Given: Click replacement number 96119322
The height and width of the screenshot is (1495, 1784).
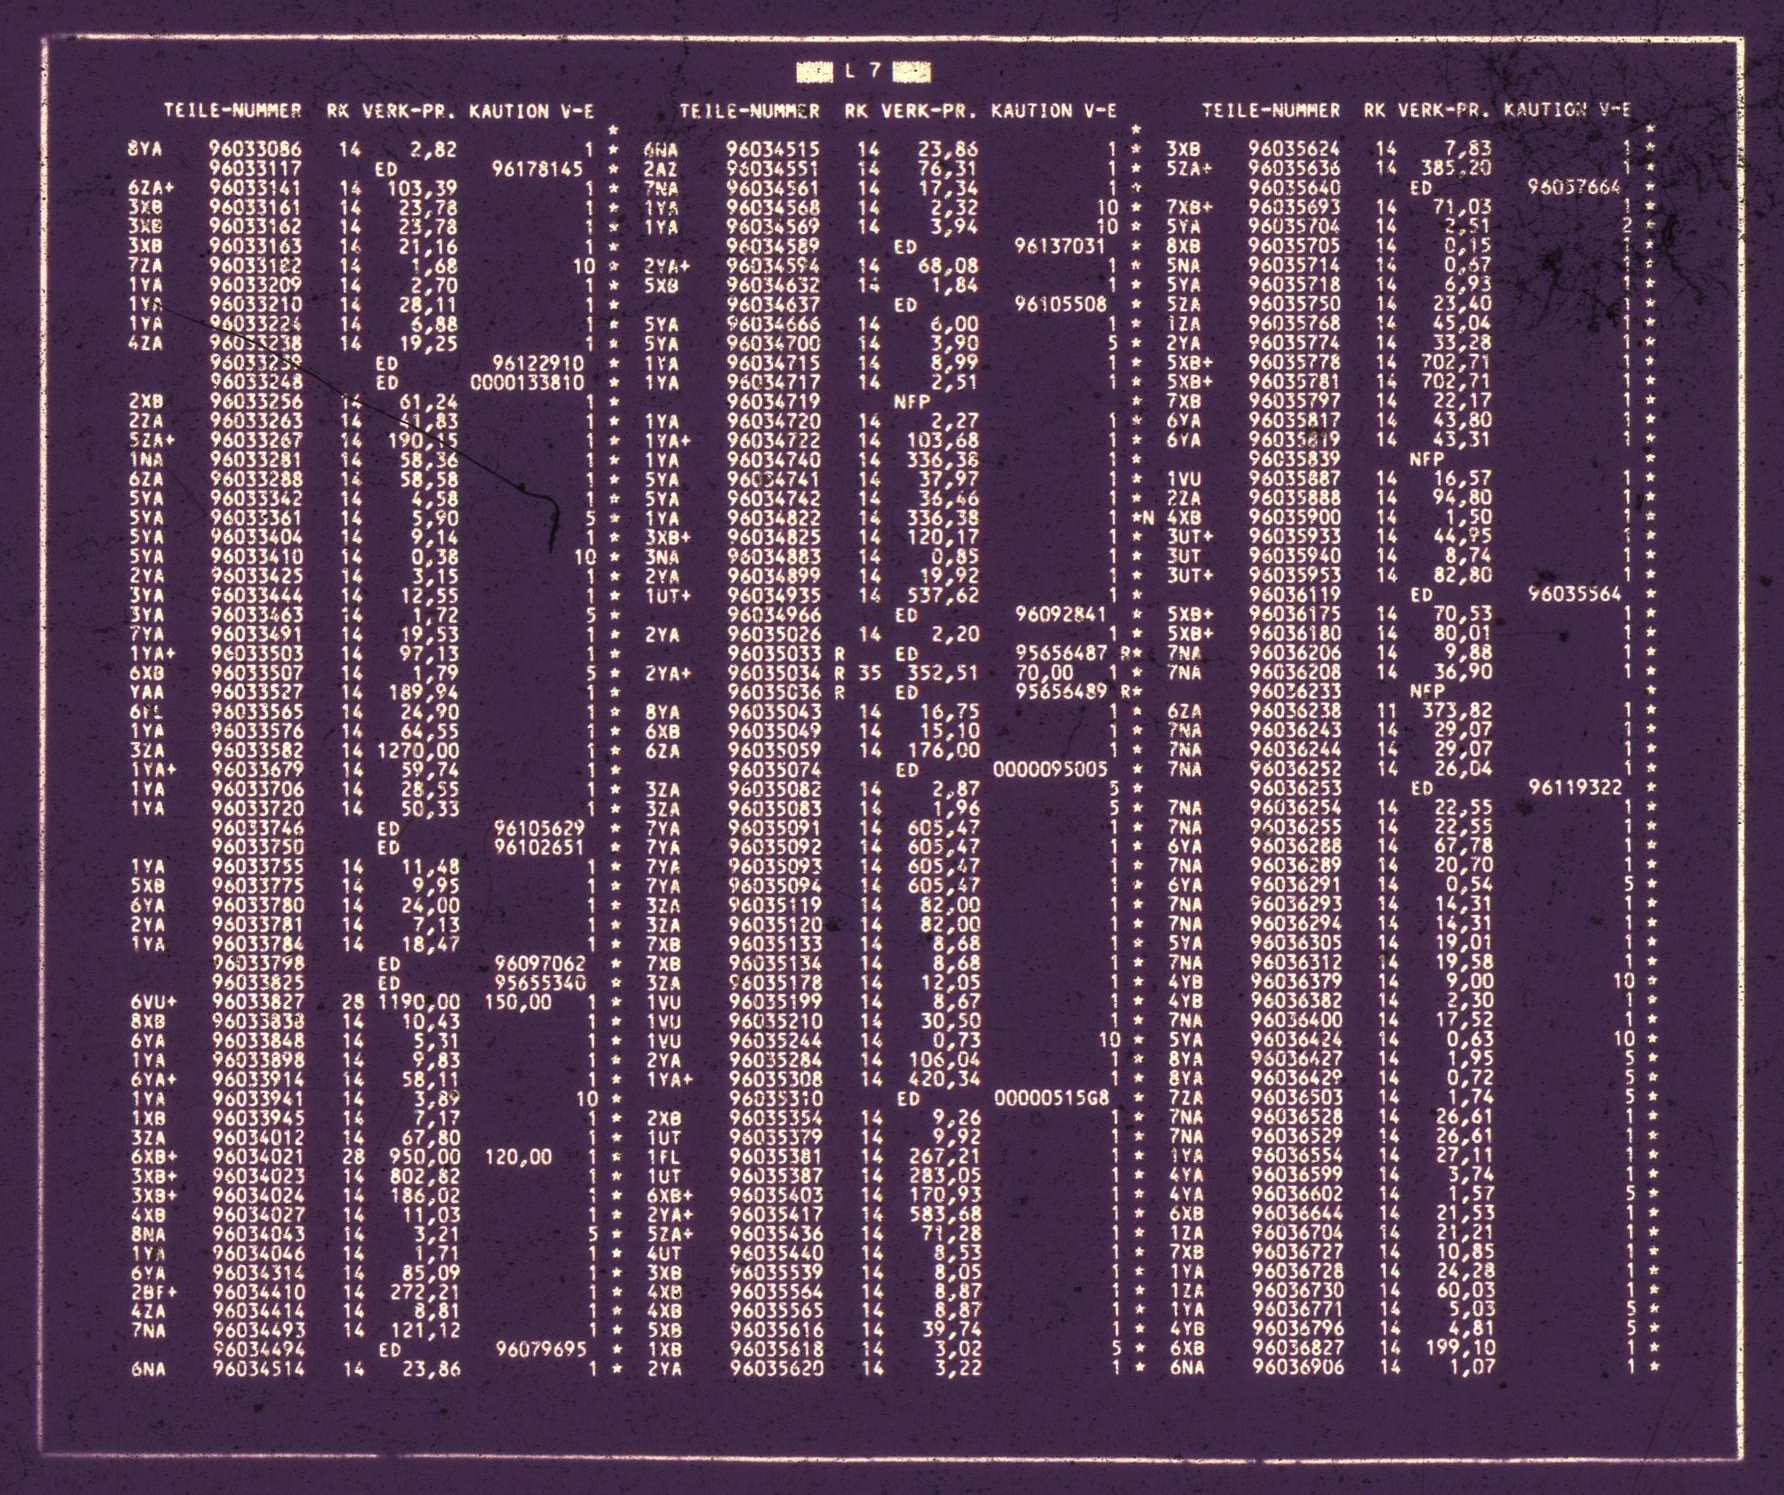Looking at the screenshot, I should pos(1576,789).
